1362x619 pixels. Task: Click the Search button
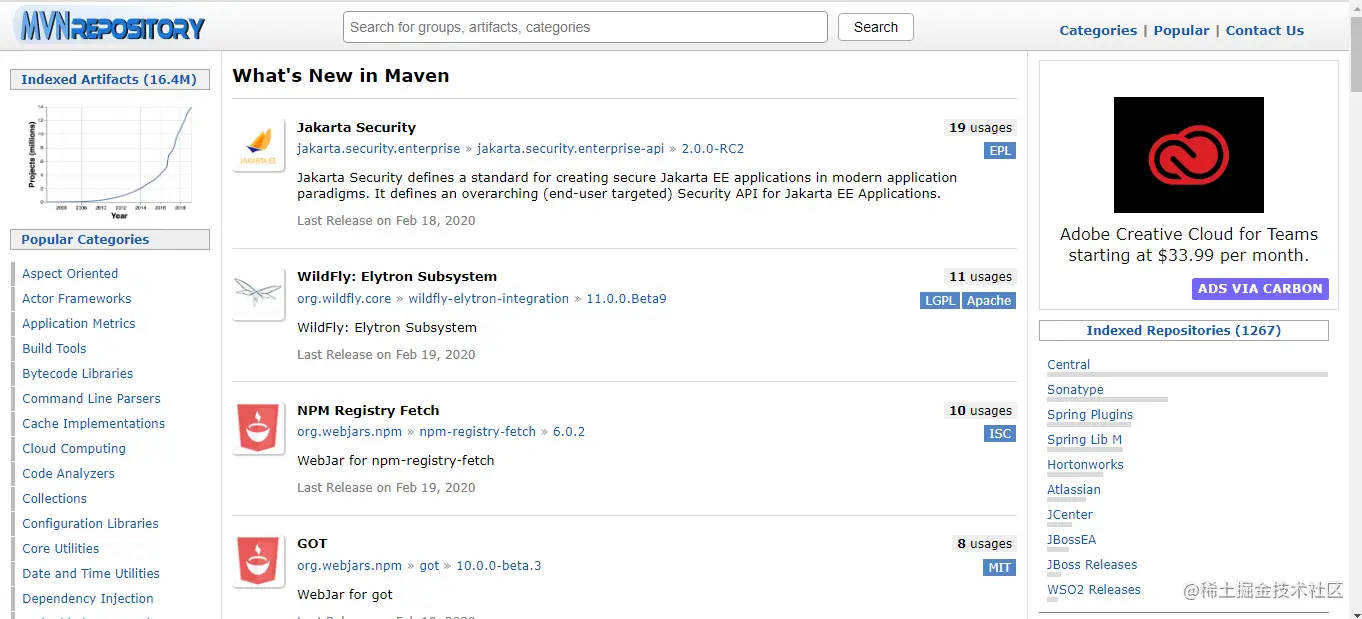pyautogui.click(x=876, y=27)
